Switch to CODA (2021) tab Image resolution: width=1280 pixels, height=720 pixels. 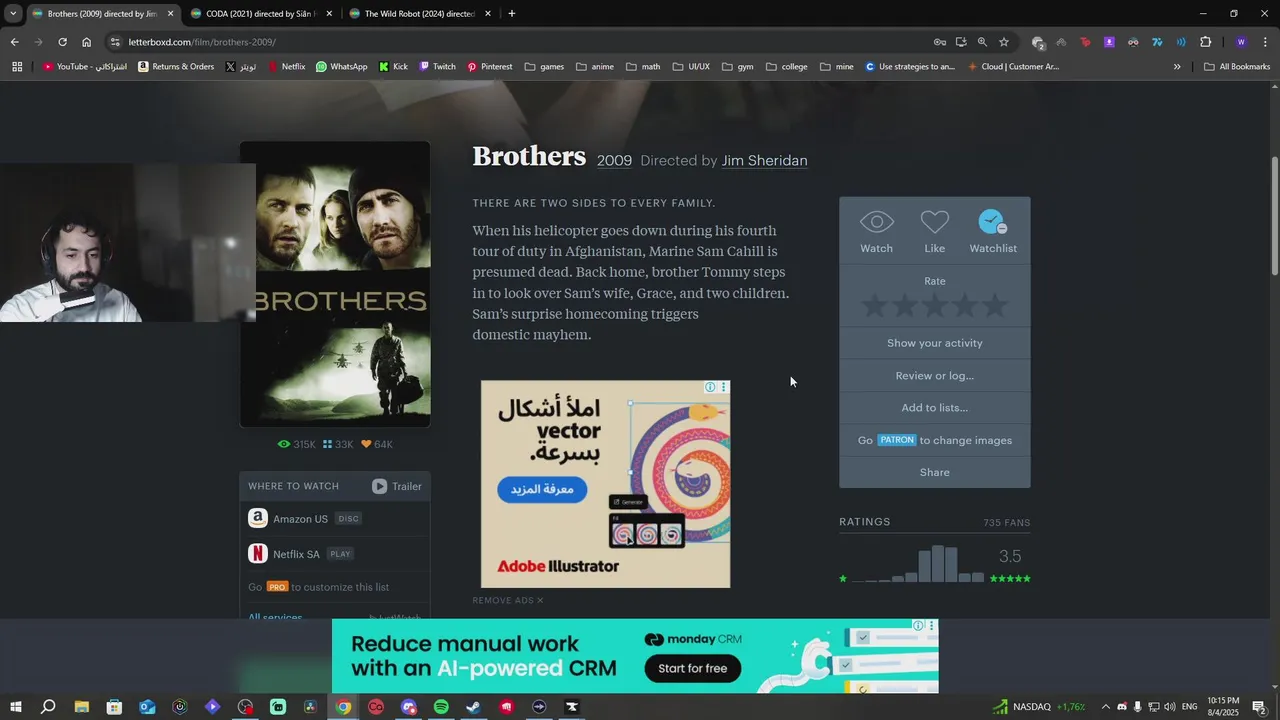(260, 14)
